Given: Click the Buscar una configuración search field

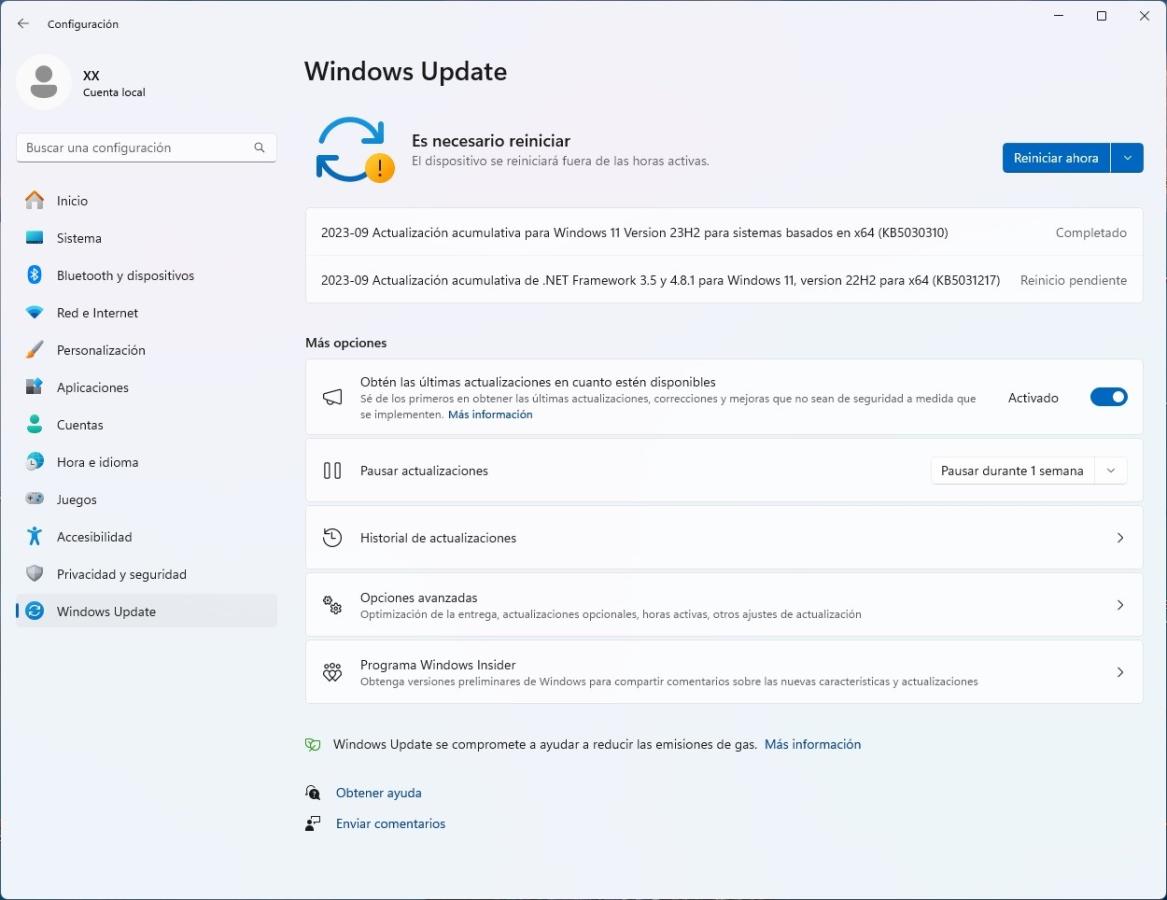Looking at the screenshot, I should coord(135,148).
